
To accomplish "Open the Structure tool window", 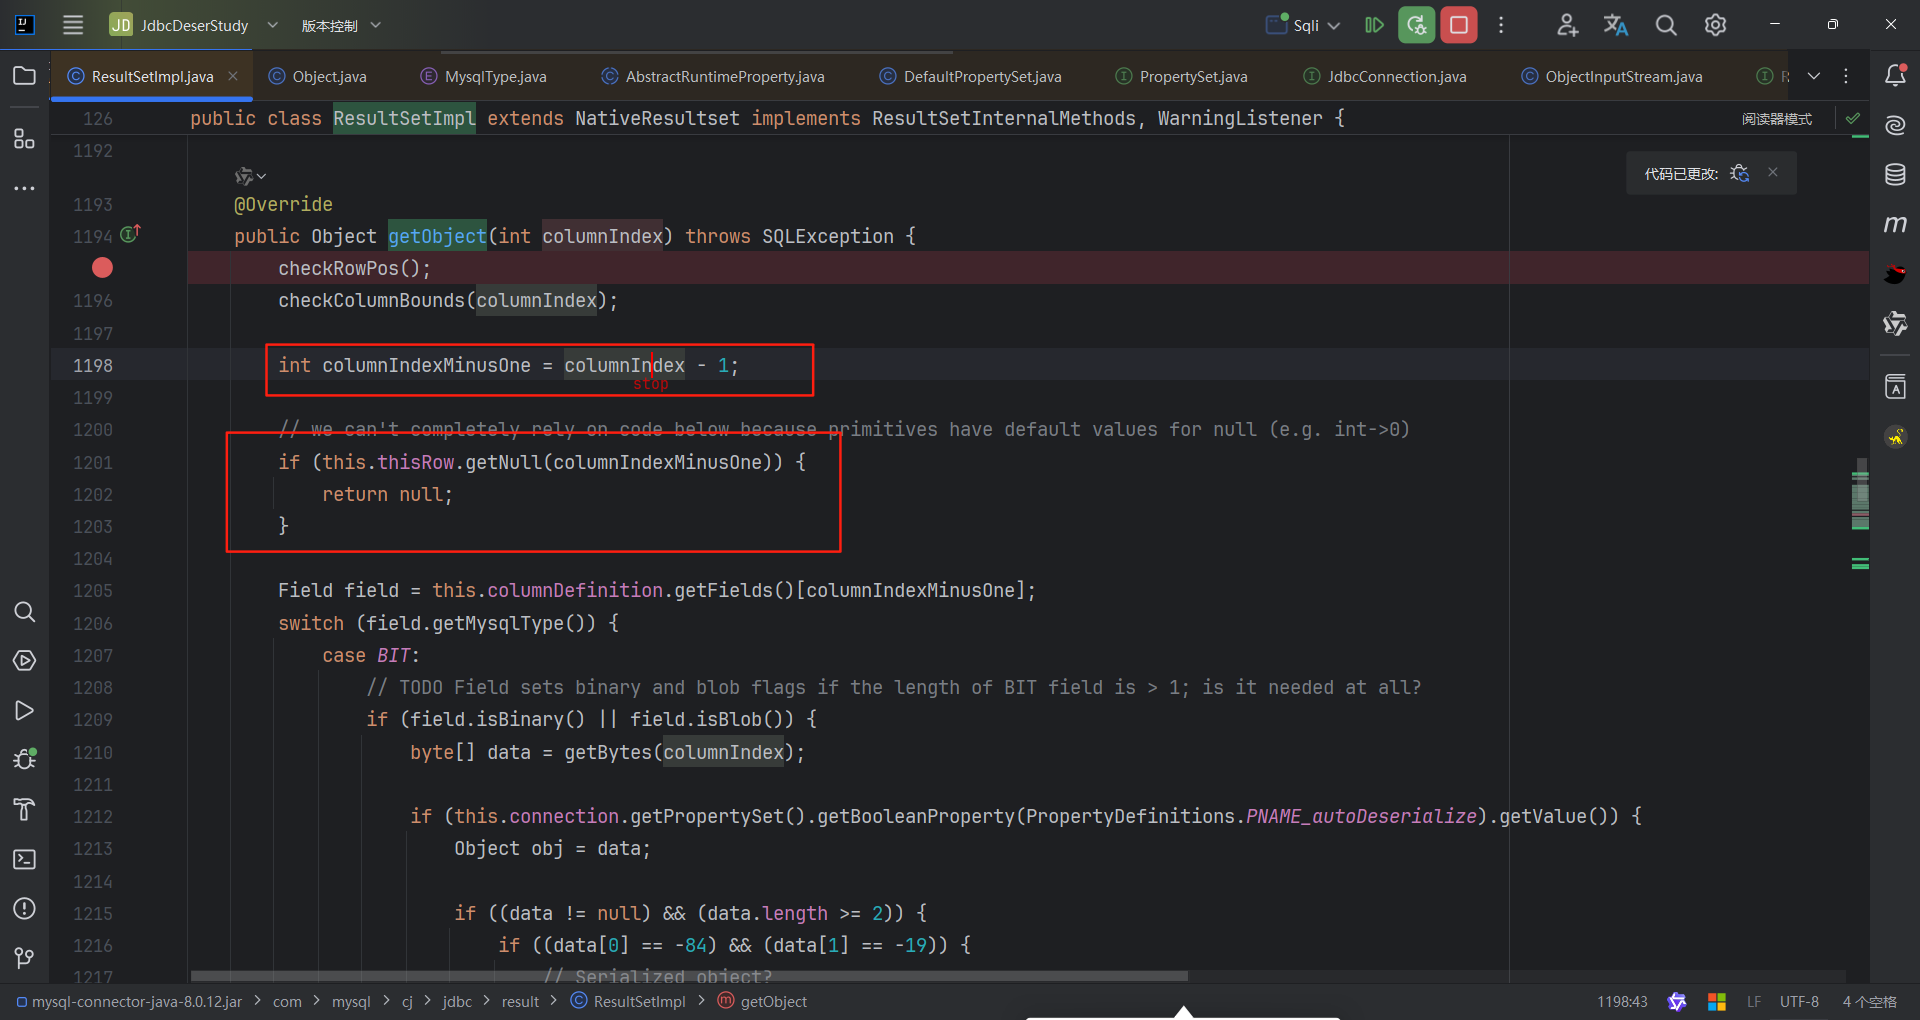I will [24, 138].
